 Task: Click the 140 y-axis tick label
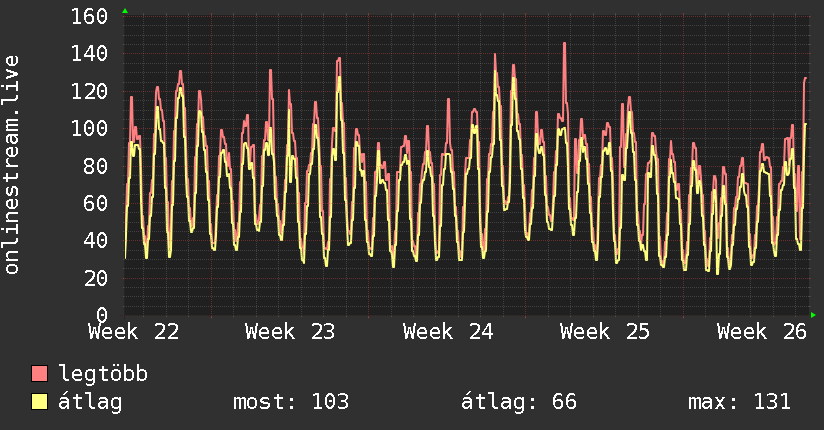point(89,54)
